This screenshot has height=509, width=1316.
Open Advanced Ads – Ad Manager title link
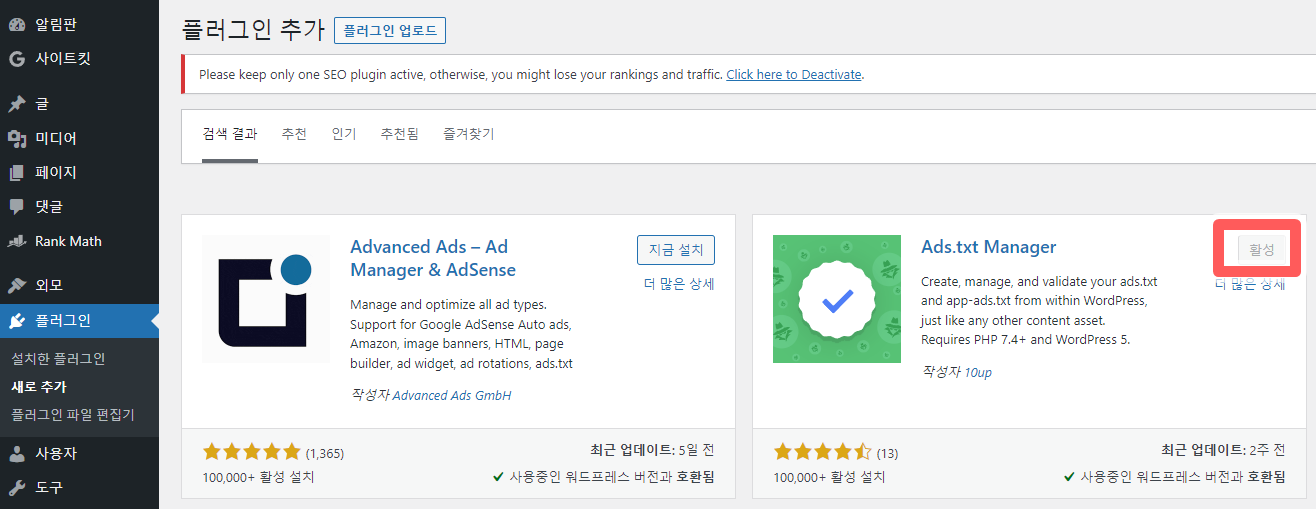coord(433,258)
